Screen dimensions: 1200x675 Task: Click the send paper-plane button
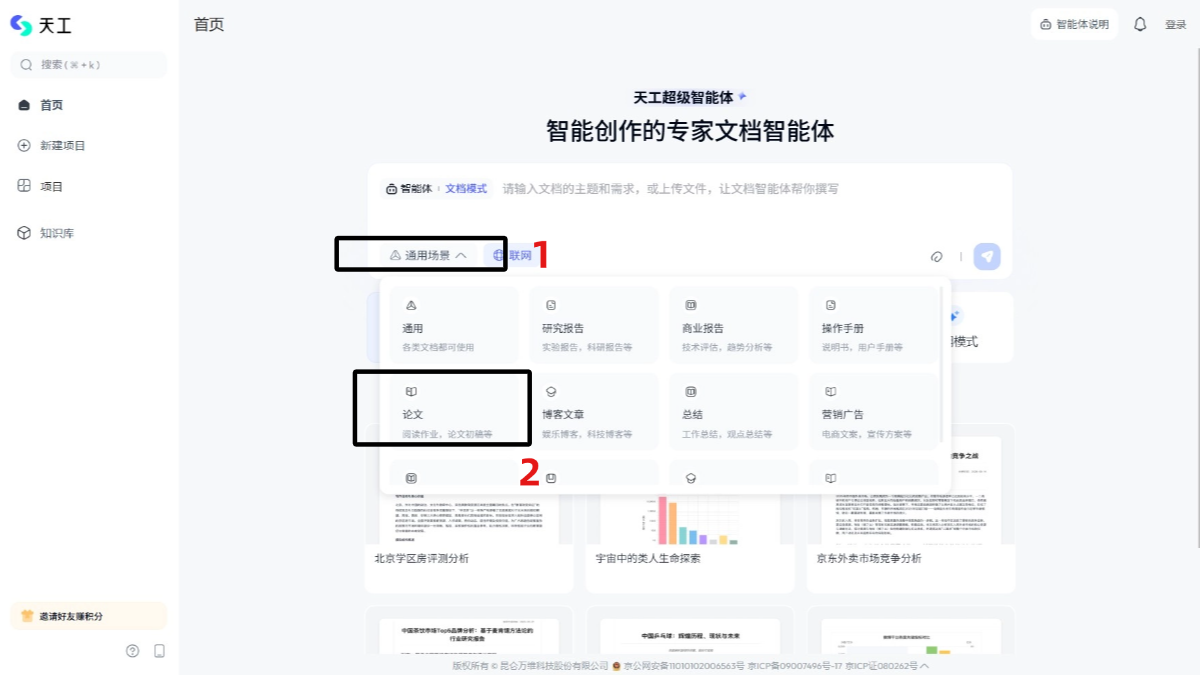(x=987, y=256)
